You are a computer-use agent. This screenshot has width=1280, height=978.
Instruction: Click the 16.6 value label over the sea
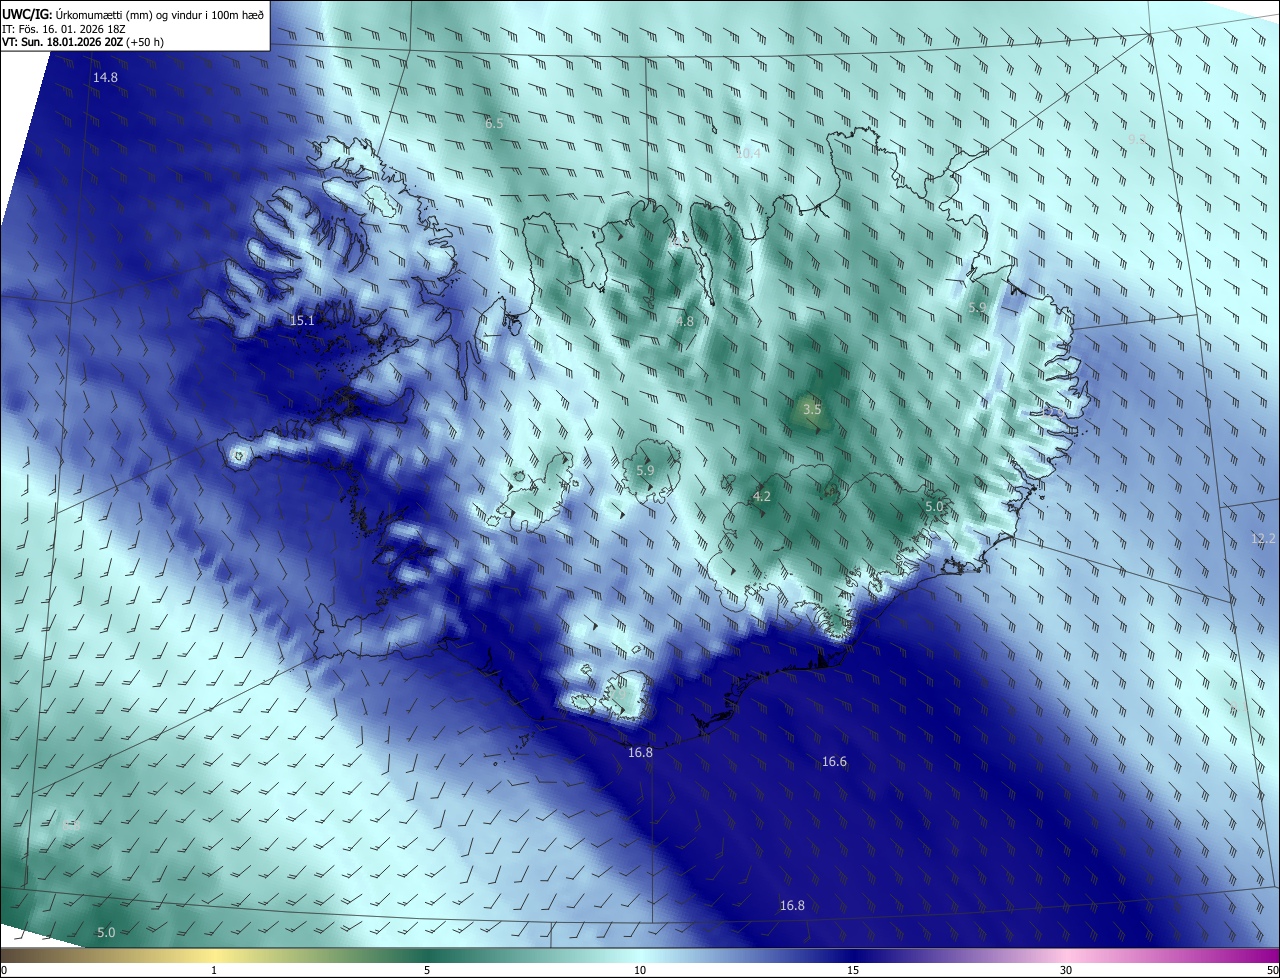coord(834,762)
